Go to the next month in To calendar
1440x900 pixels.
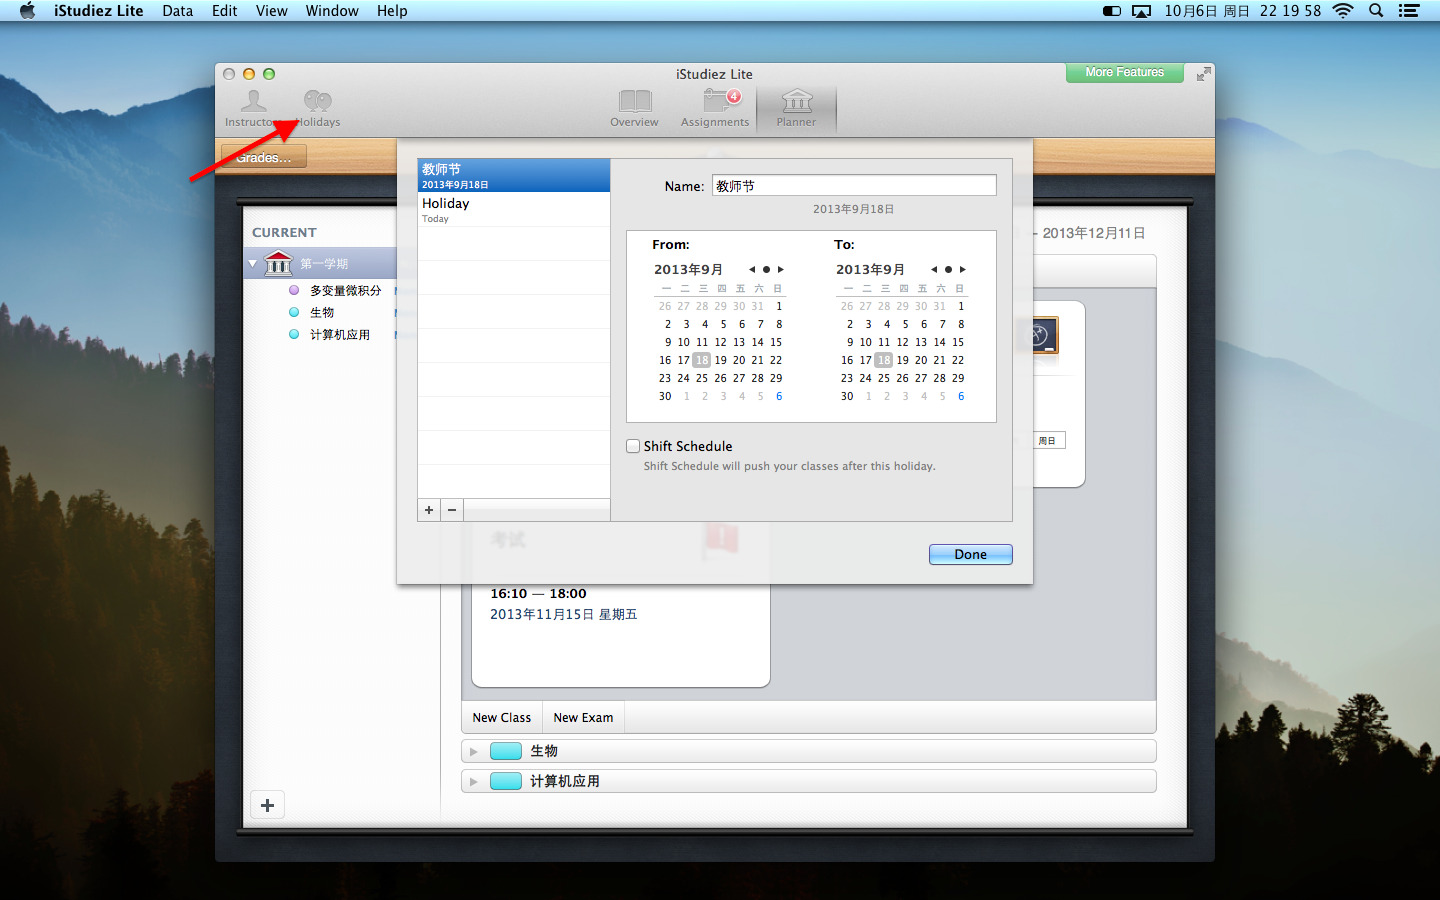[x=962, y=270]
